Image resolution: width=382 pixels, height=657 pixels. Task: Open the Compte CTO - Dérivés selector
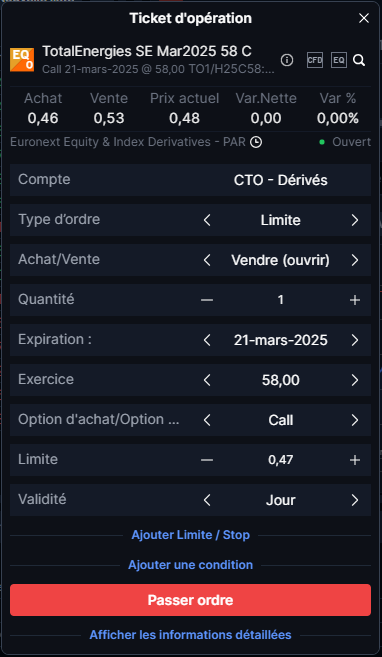point(191,180)
